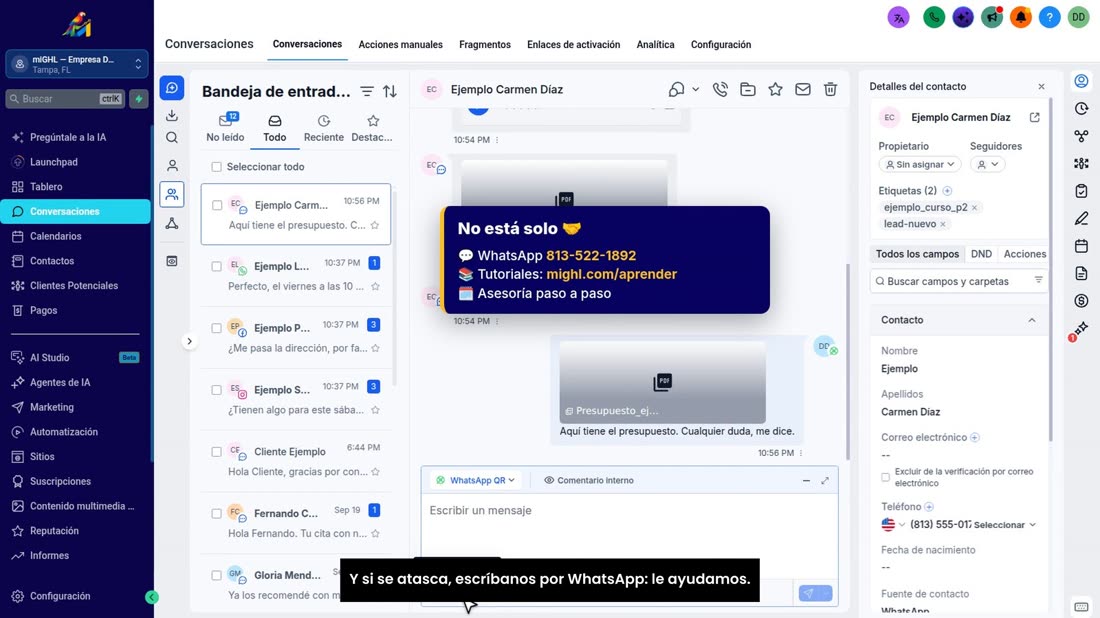Star the conversation with Ejemplo Carmen Díaz
Screen dimensions: 1100x618
click(x=775, y=90)
